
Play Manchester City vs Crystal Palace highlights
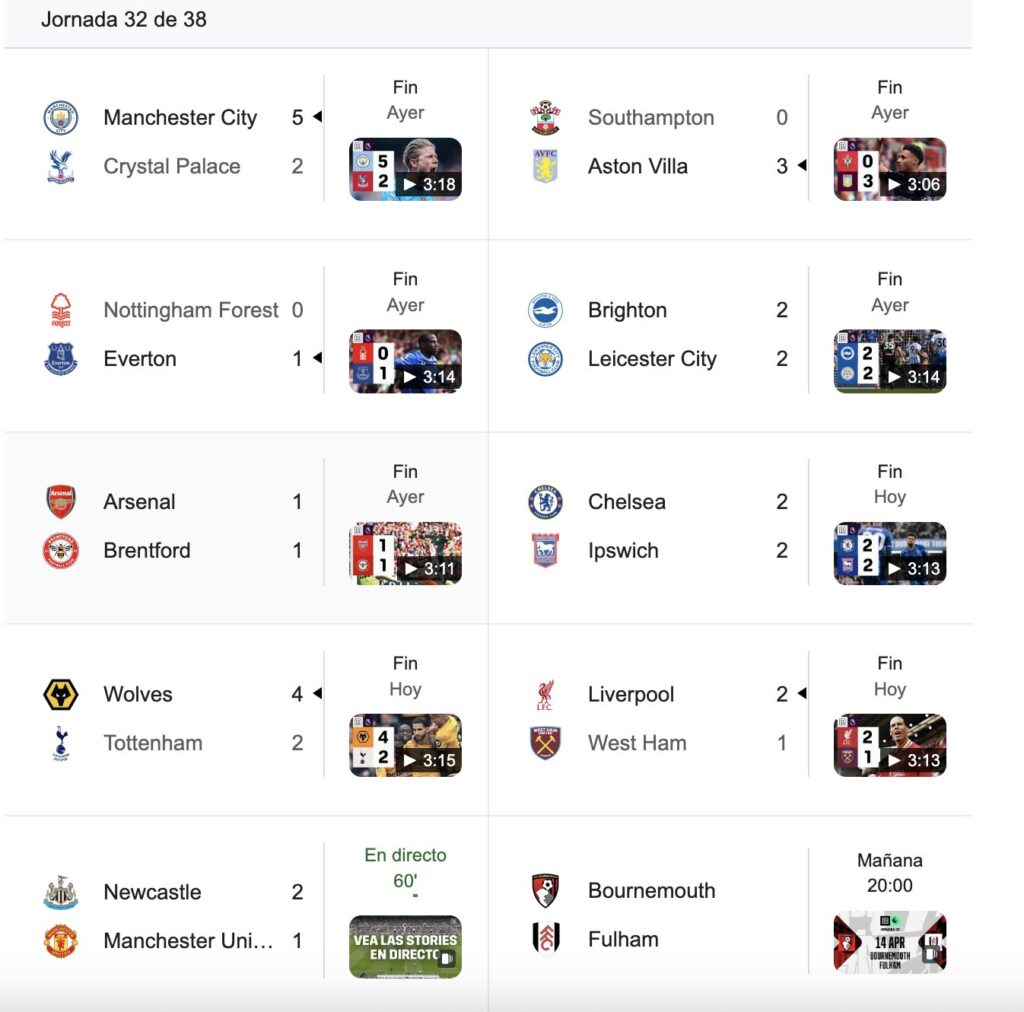point(406,169)
